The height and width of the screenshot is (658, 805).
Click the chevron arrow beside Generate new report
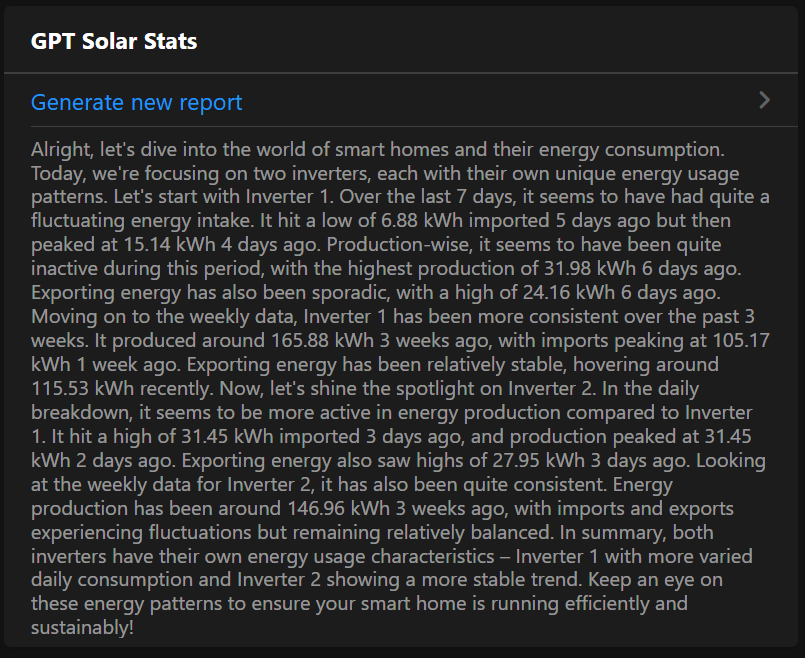[x=764, y=100]
